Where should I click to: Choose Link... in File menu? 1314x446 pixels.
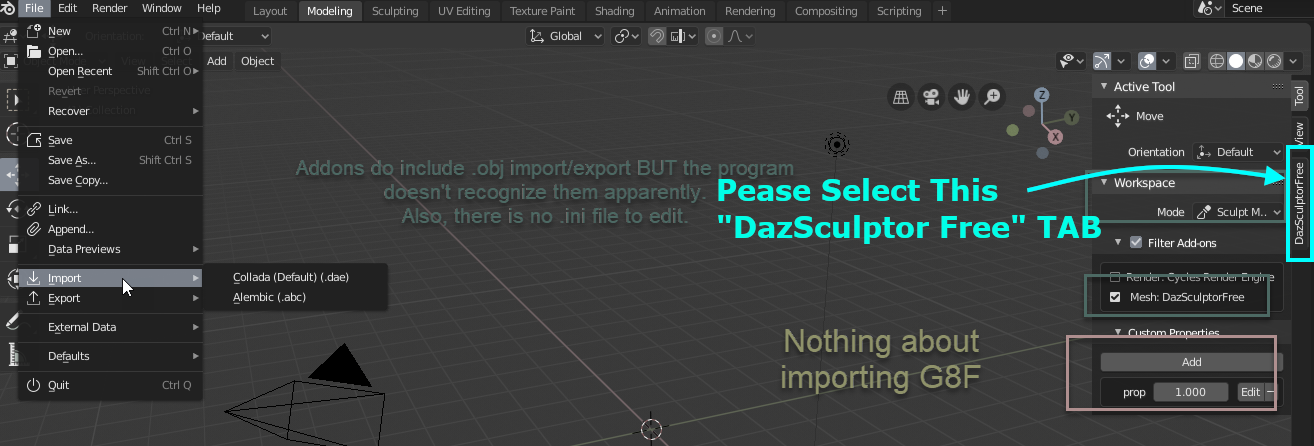pyautogui.click(x=110, y=209)
